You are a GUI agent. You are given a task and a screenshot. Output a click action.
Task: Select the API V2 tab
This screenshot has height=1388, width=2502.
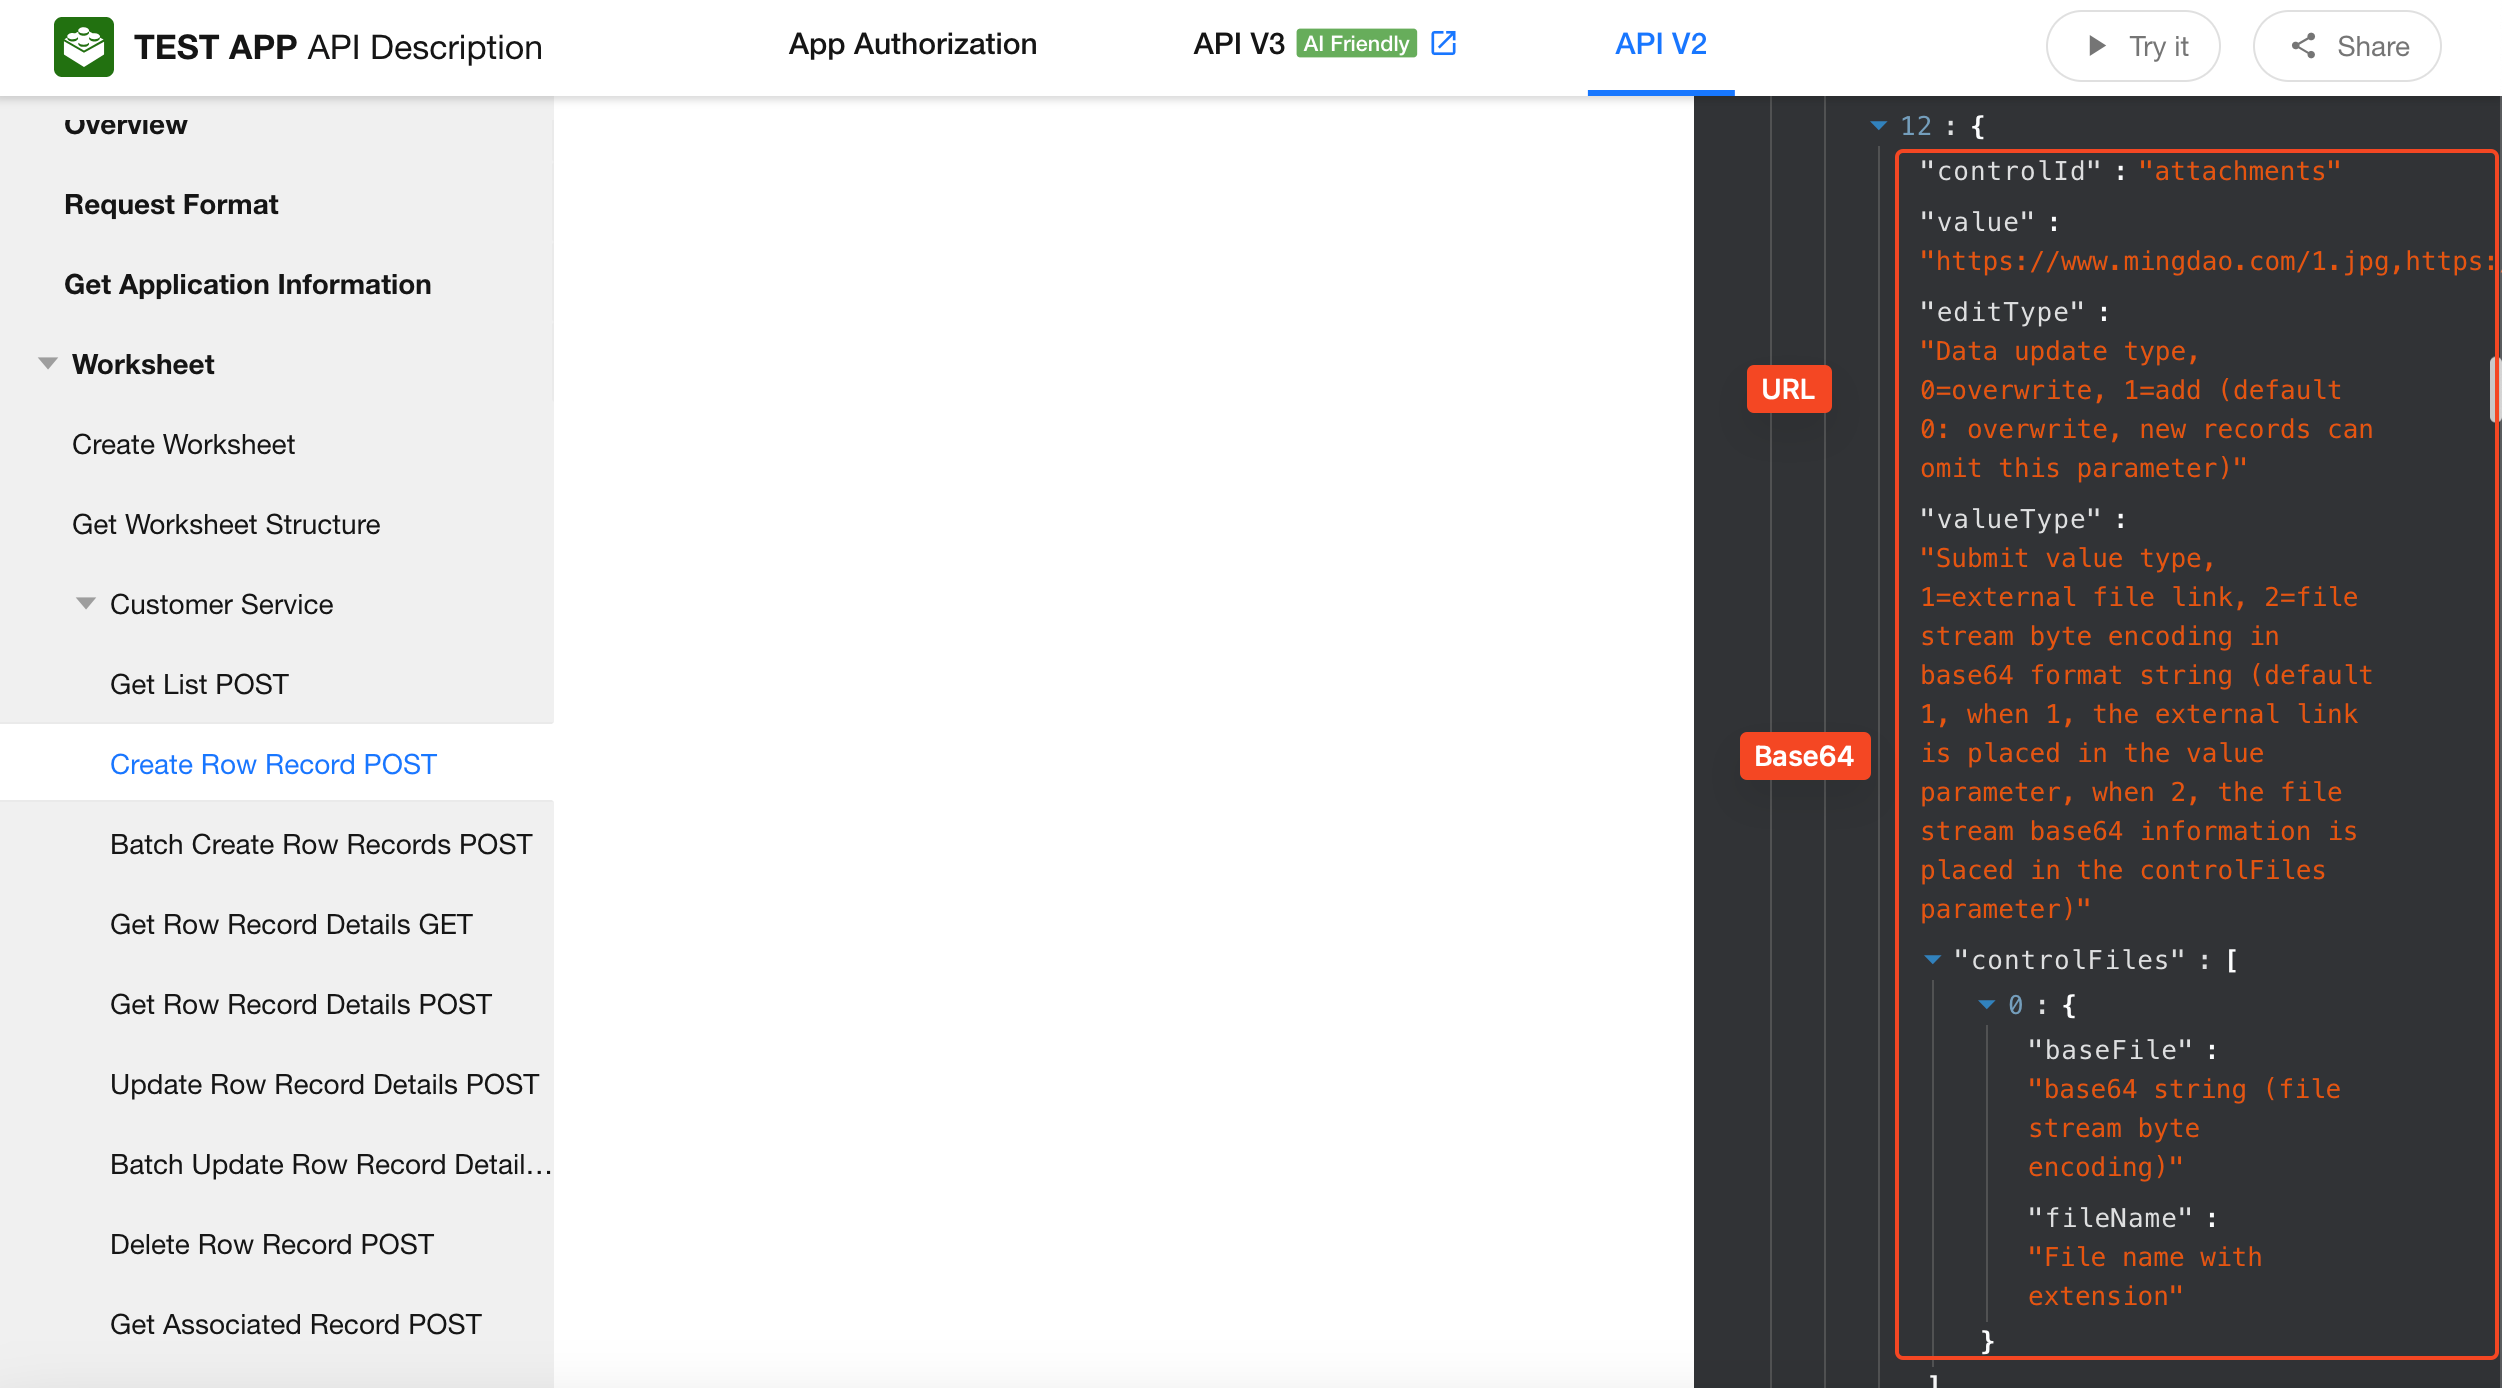tap(1660, 44)
